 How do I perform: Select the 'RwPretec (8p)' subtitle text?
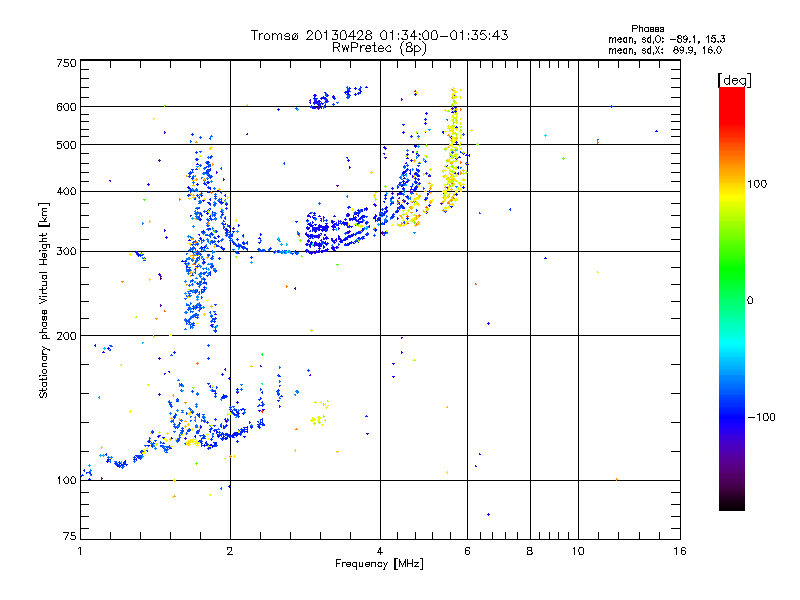pyautogui.click(x=379, y=48)
